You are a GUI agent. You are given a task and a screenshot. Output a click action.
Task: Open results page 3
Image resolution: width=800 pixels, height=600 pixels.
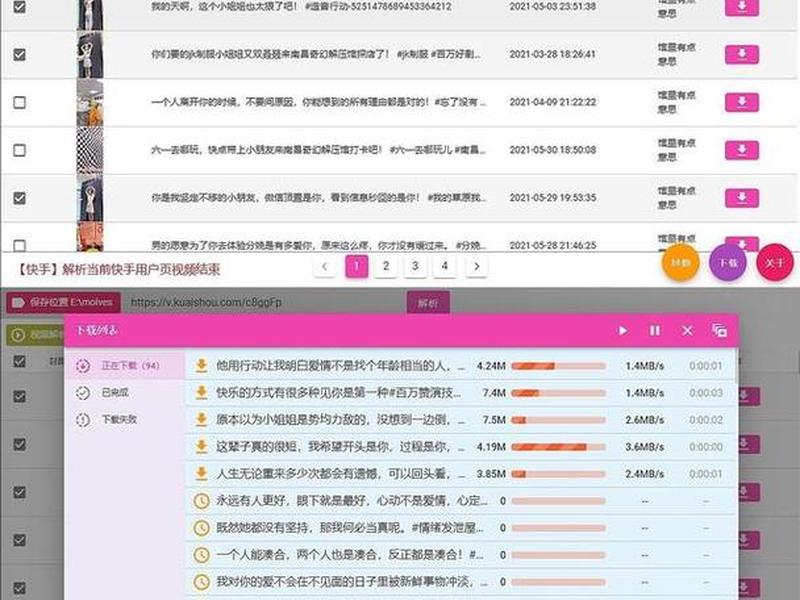(x=415, y=266)
